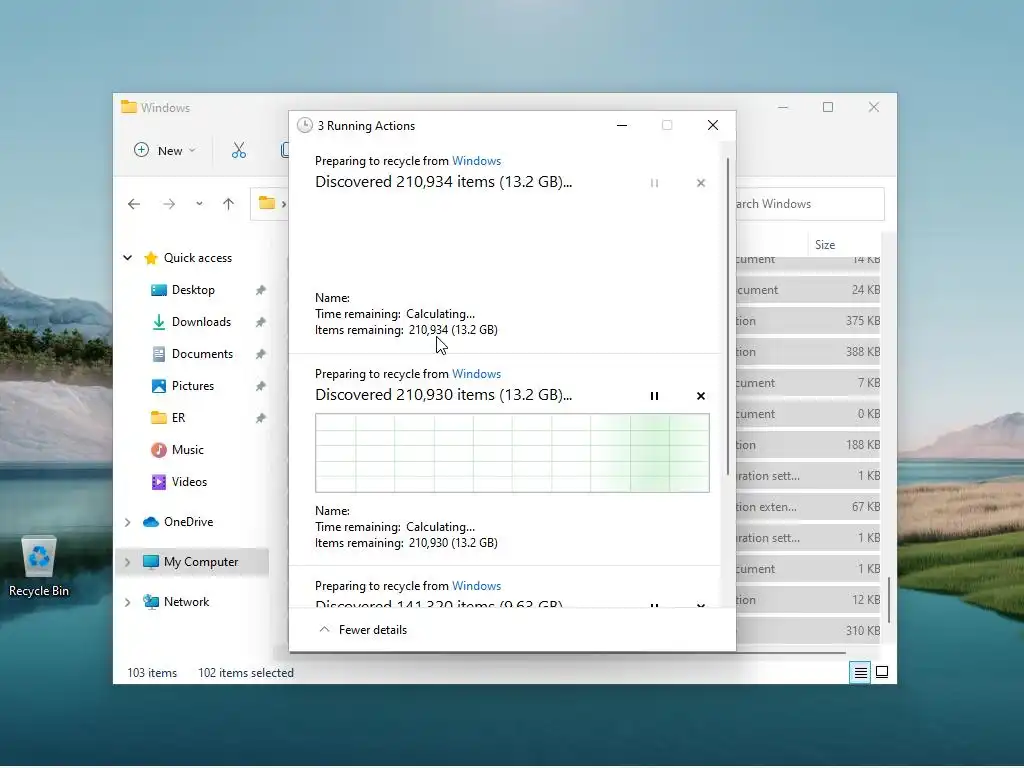Pause the 210,934 items operation
Viewport: 1024px width, 768px height.
654,184
